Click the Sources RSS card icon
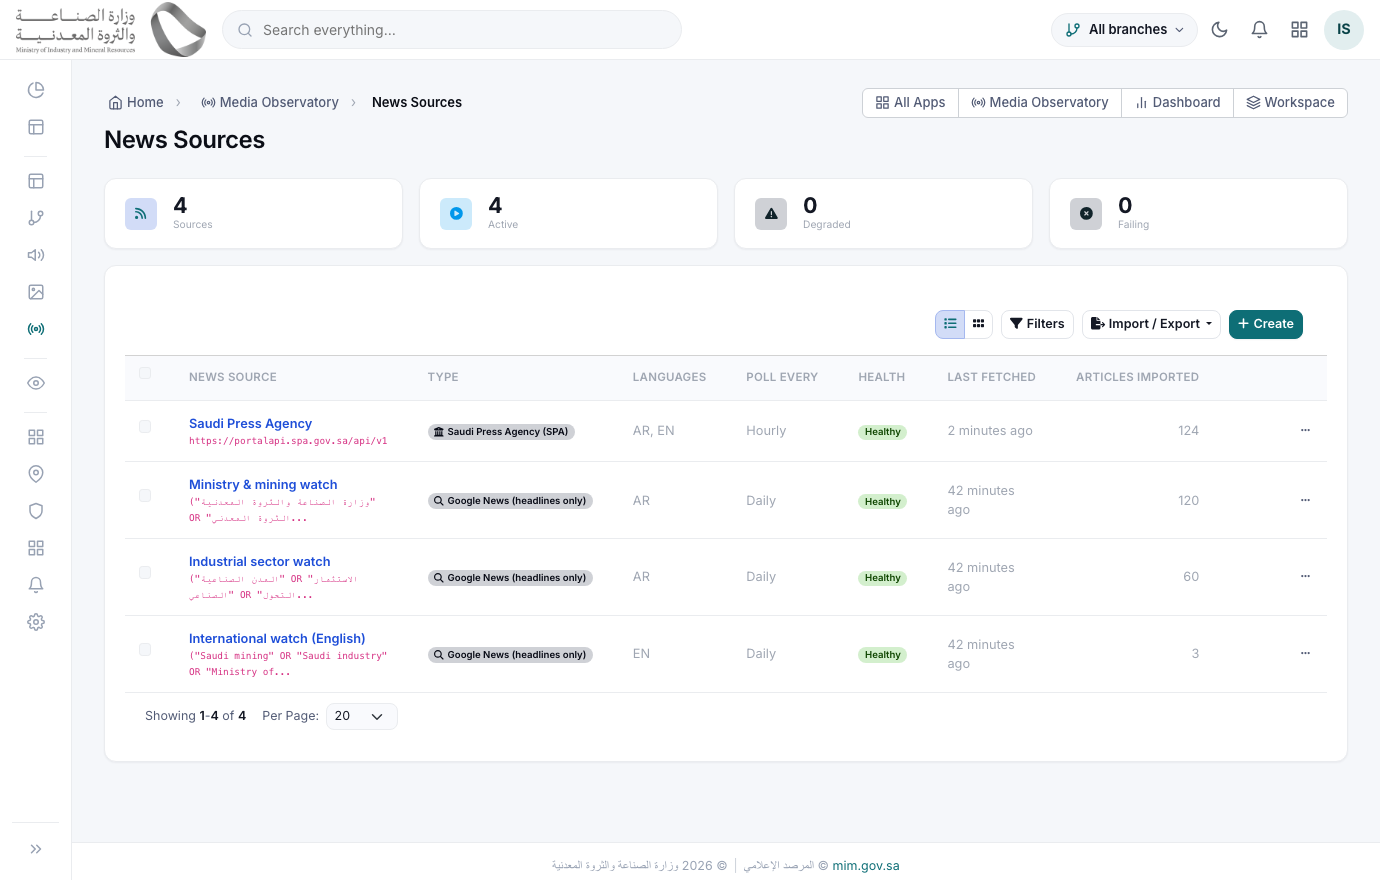Screen dimensions: 1380x880 click(x=141, y=214)
